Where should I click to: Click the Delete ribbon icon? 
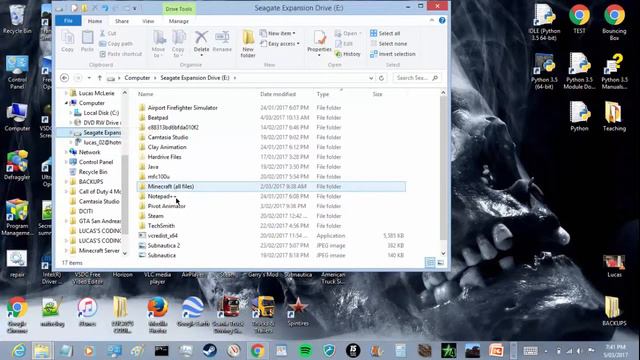tap(201, 43)
